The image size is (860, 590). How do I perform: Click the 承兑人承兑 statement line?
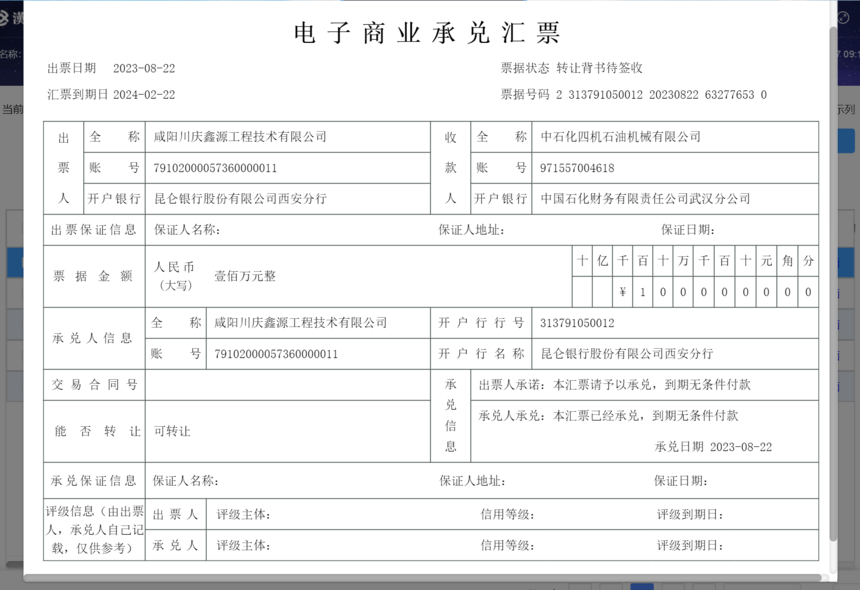coord(608,416)
